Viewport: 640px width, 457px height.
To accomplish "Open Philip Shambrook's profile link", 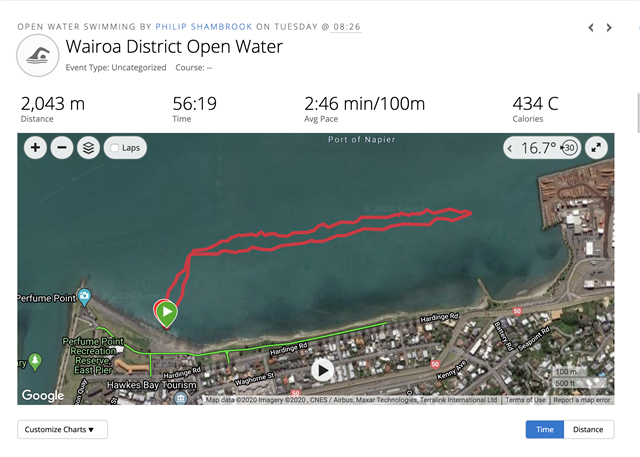I will pos(204,27).
